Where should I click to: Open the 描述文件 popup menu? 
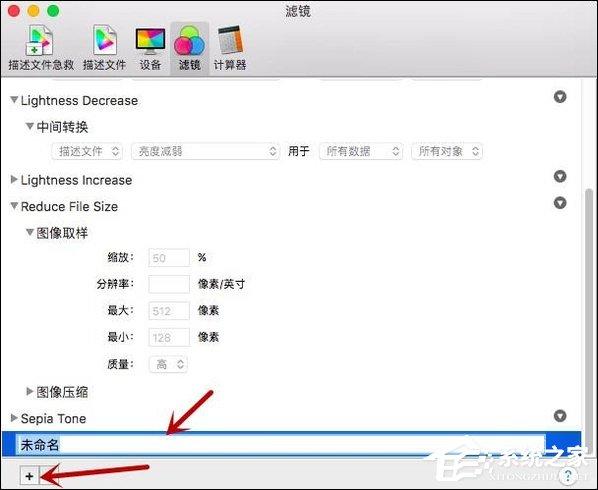tap(87, 151)
